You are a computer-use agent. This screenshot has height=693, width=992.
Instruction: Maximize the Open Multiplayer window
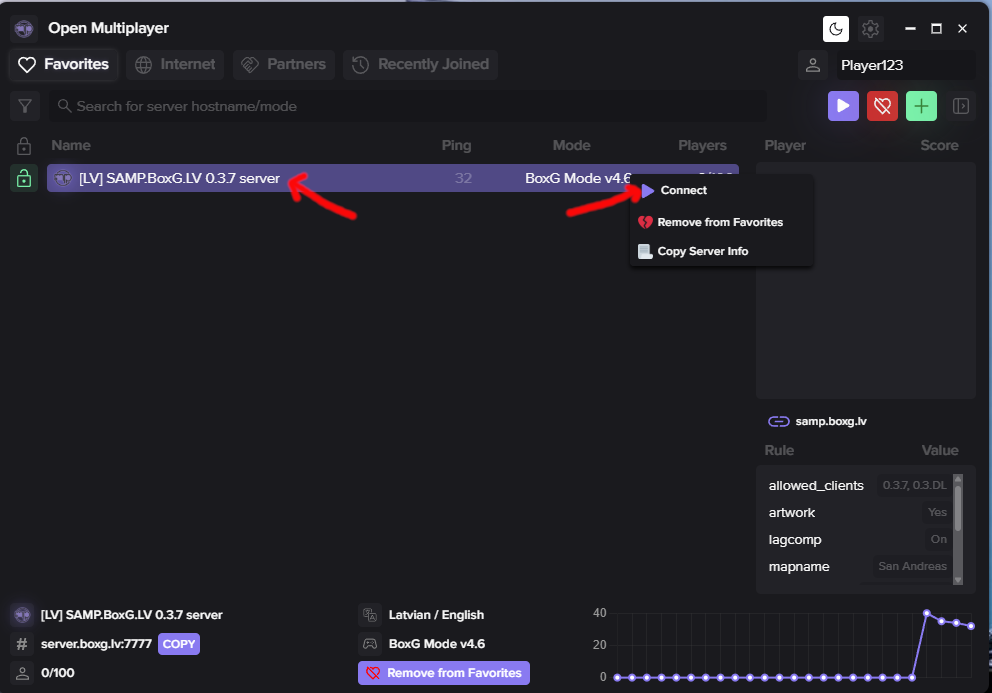[936, 28]
